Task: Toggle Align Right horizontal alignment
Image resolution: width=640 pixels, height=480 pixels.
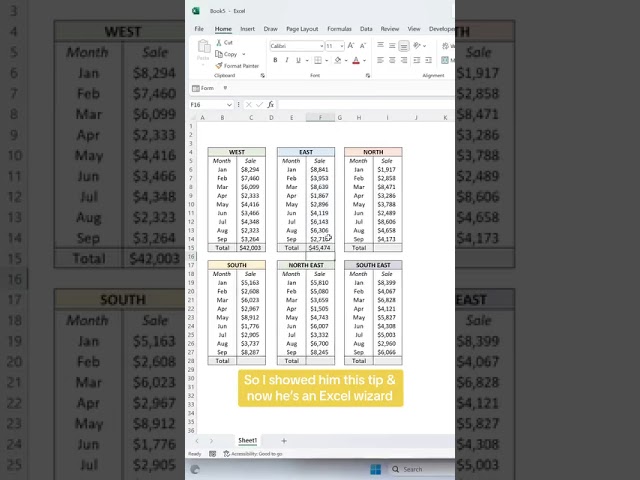Action: (x=404, y=60)
